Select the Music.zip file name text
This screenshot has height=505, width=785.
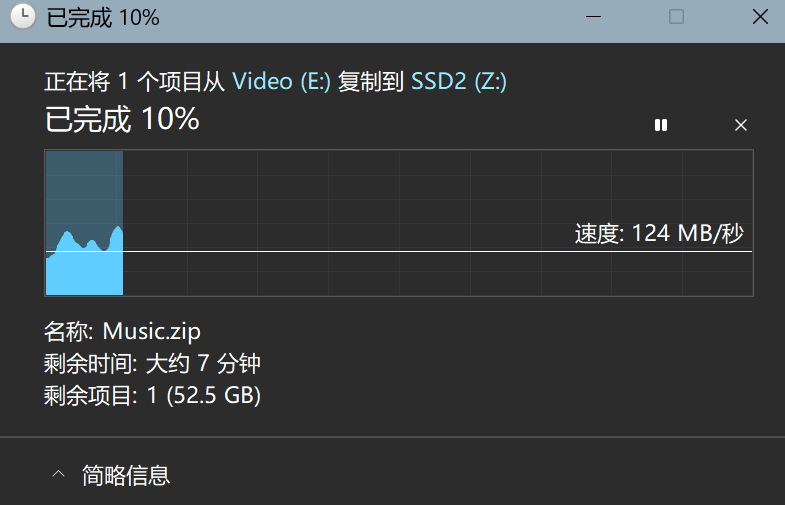(x=152, y=331)
